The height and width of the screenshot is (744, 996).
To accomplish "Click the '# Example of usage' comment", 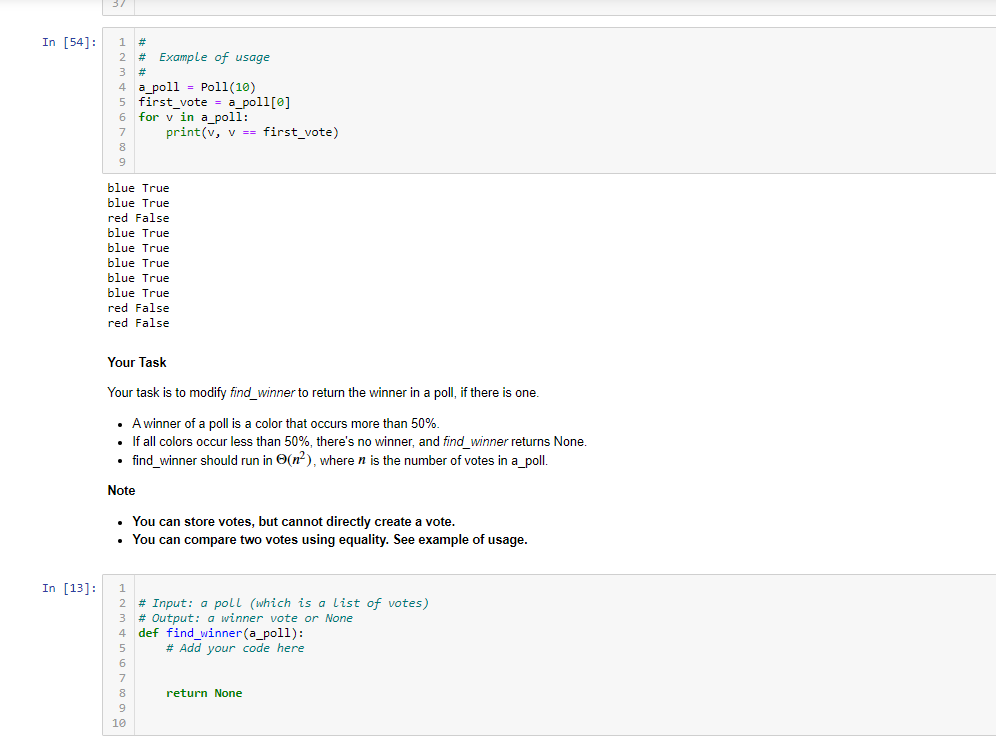I will coord(213,58).
